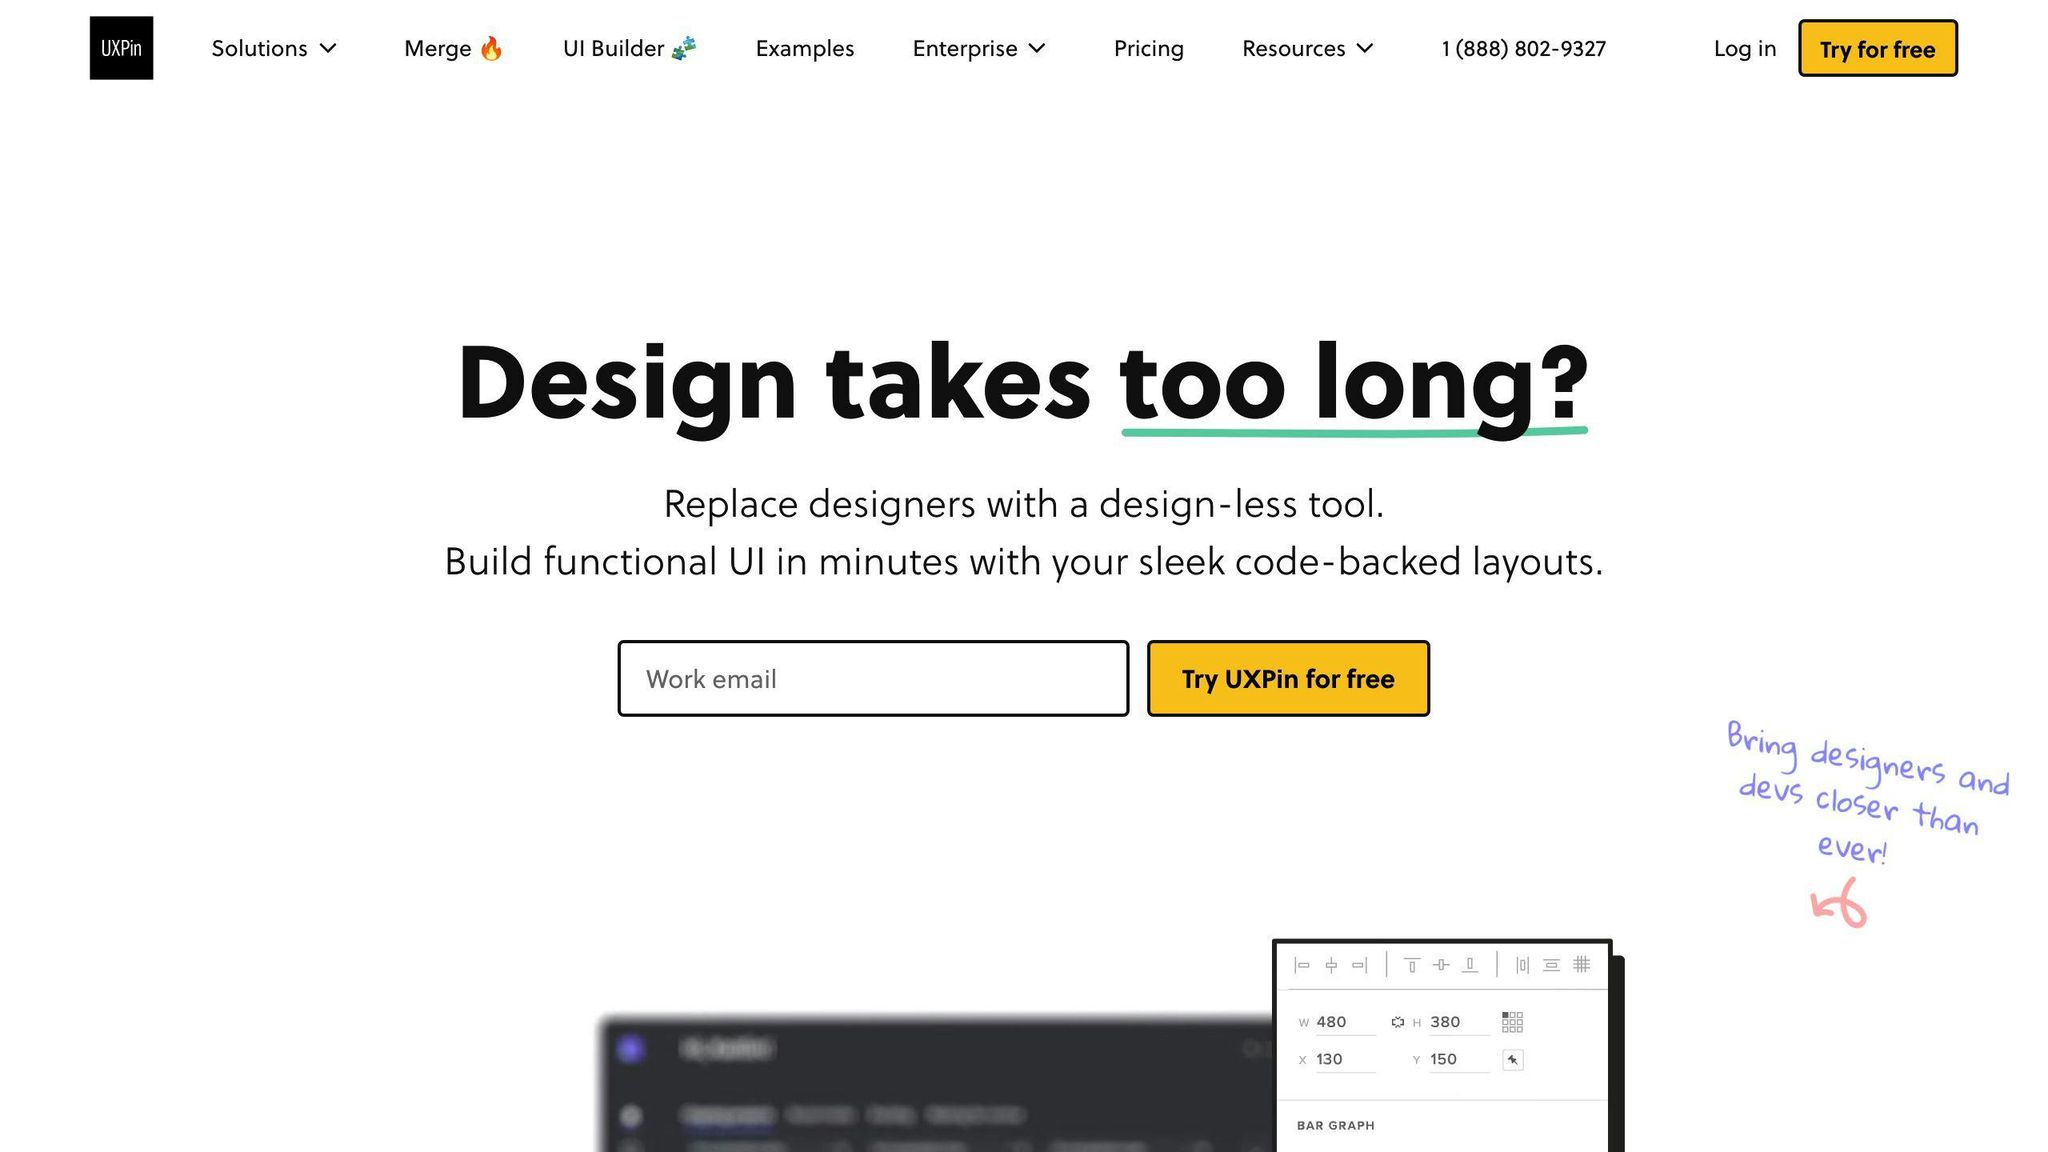
Task: Select the align horizontal centers icon
Action: coord(1331,965)
